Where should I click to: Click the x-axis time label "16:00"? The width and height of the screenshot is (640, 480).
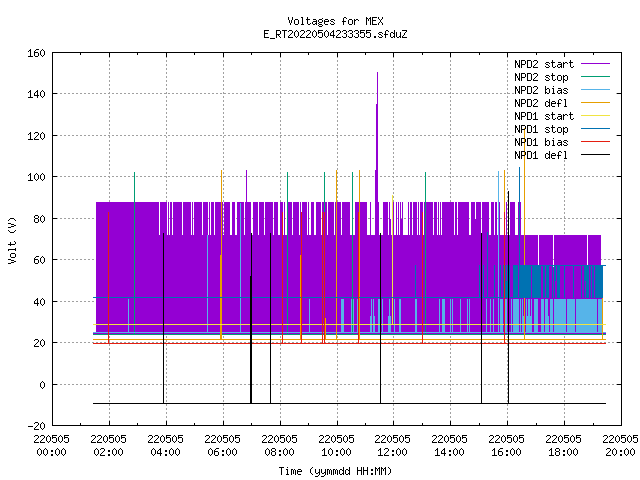click(507, 452)
